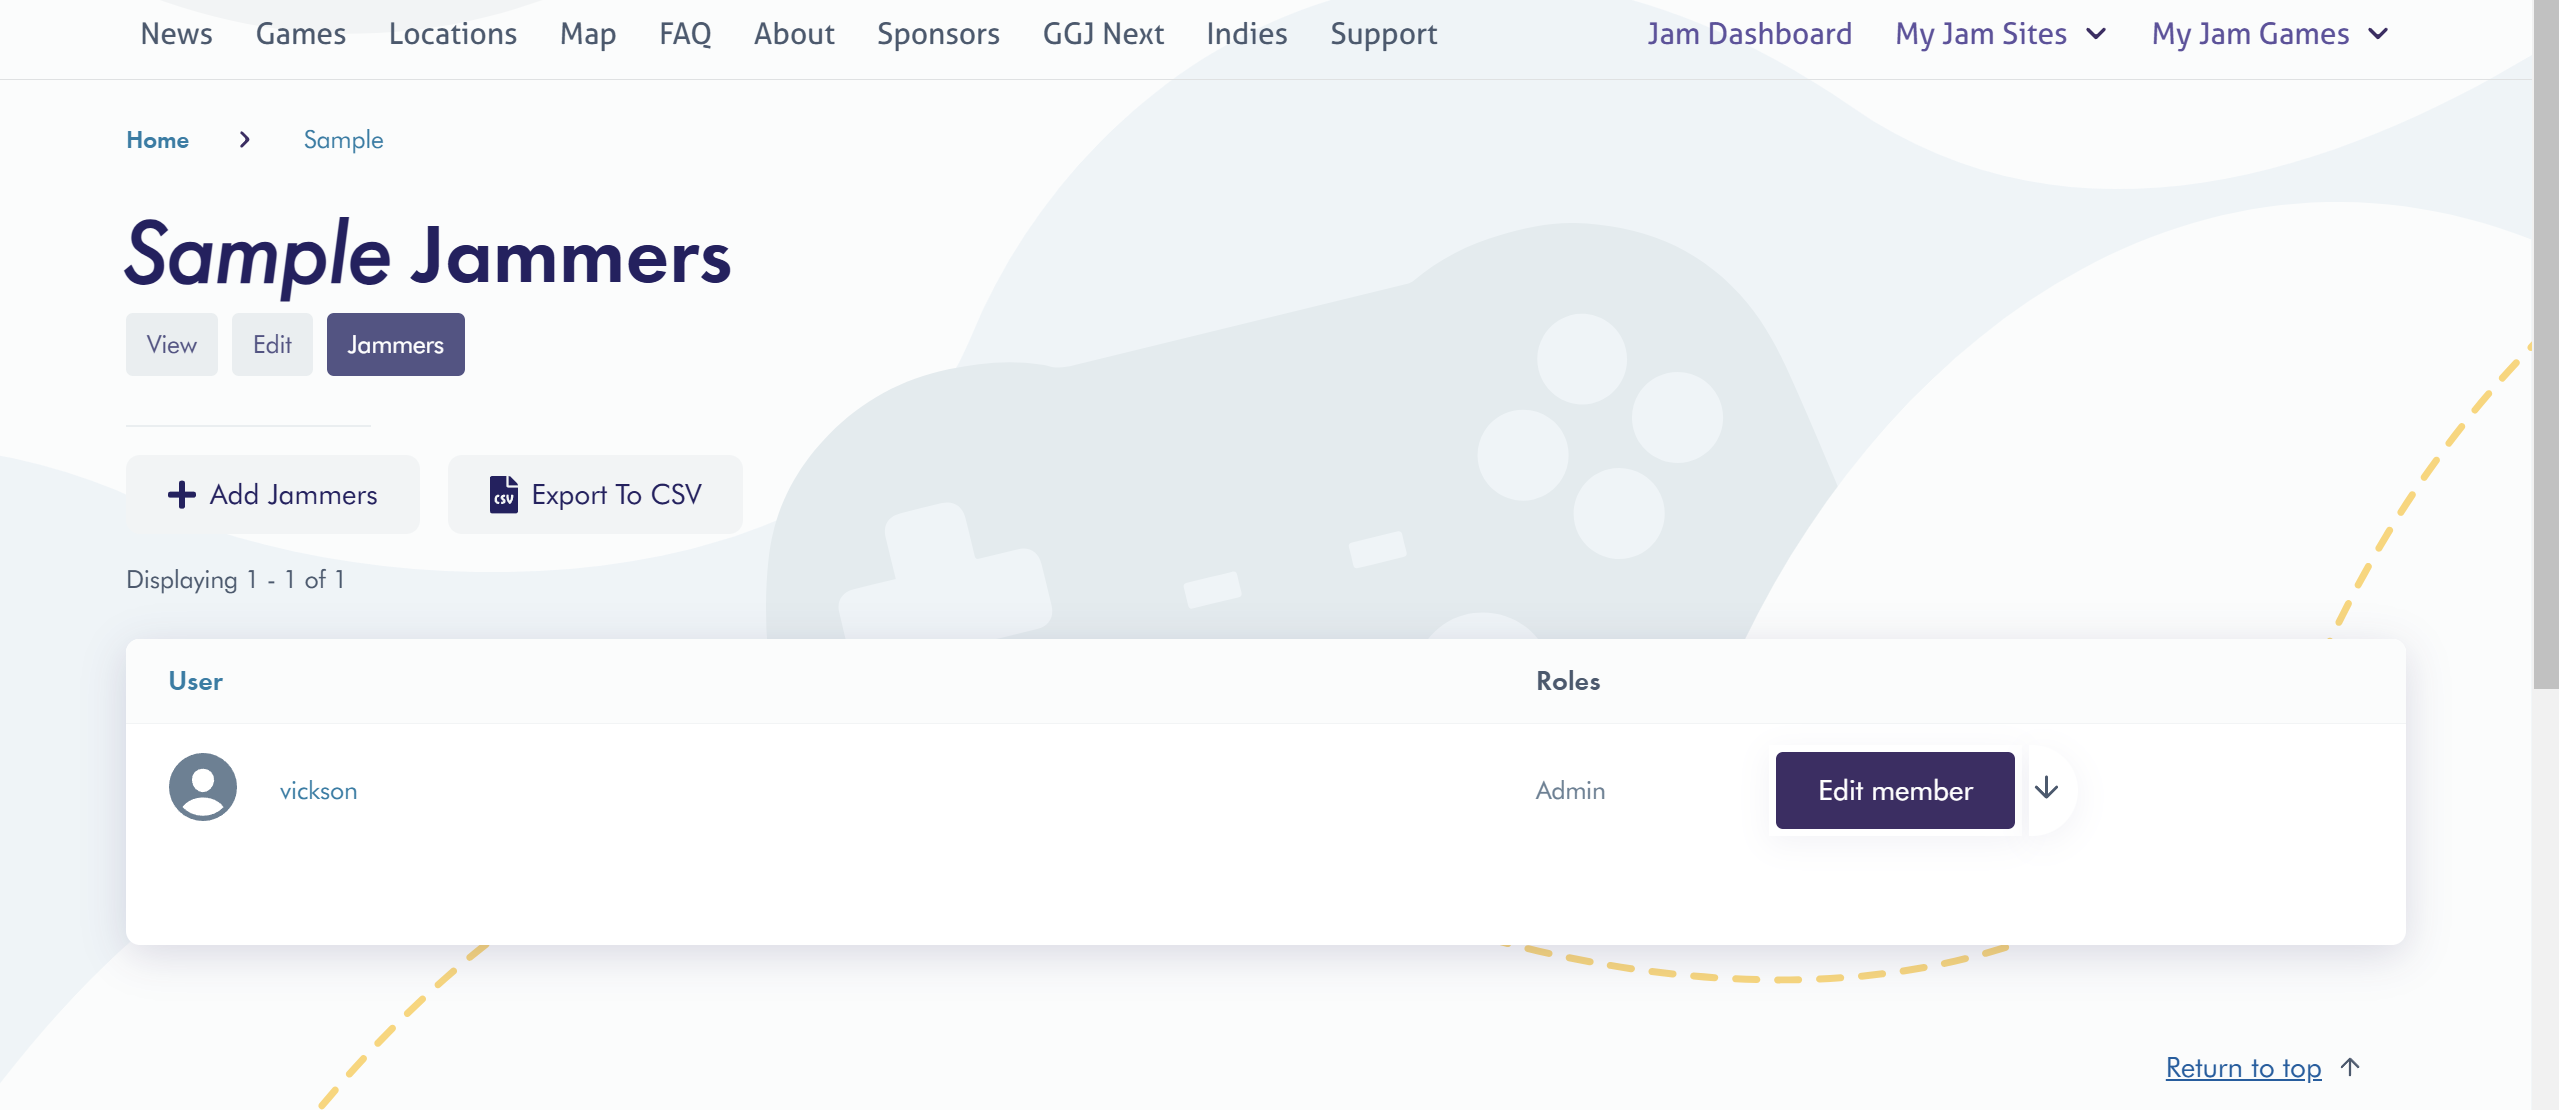Open the Sponsors menu item

tap(937, 34)
